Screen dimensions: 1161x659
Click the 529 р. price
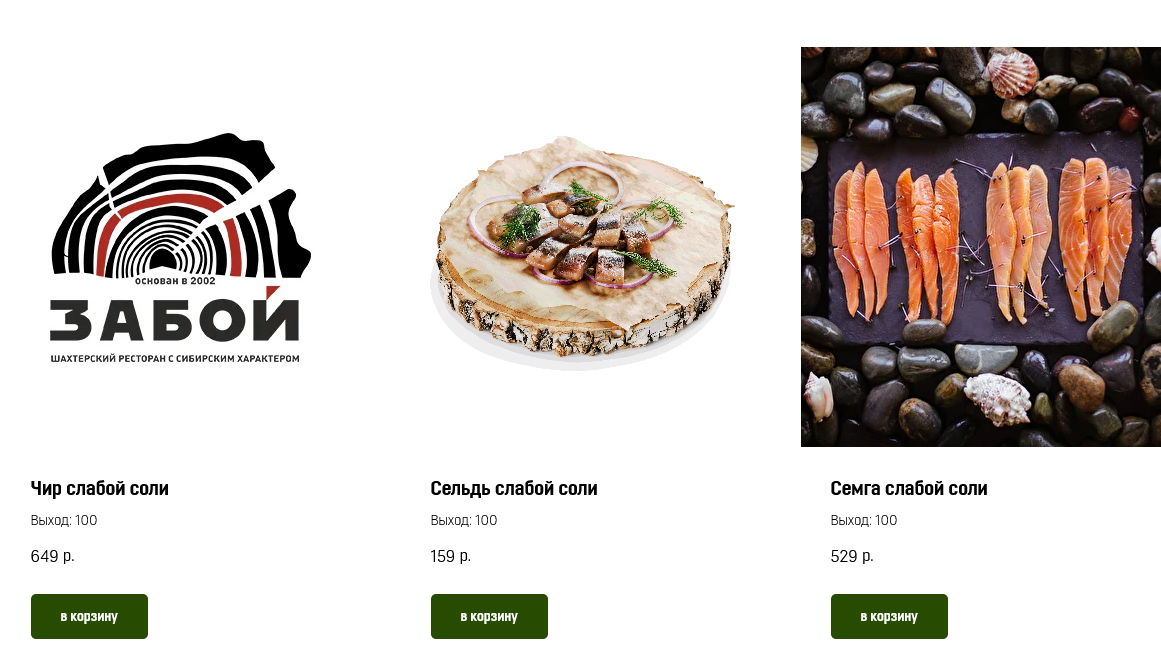851,556
